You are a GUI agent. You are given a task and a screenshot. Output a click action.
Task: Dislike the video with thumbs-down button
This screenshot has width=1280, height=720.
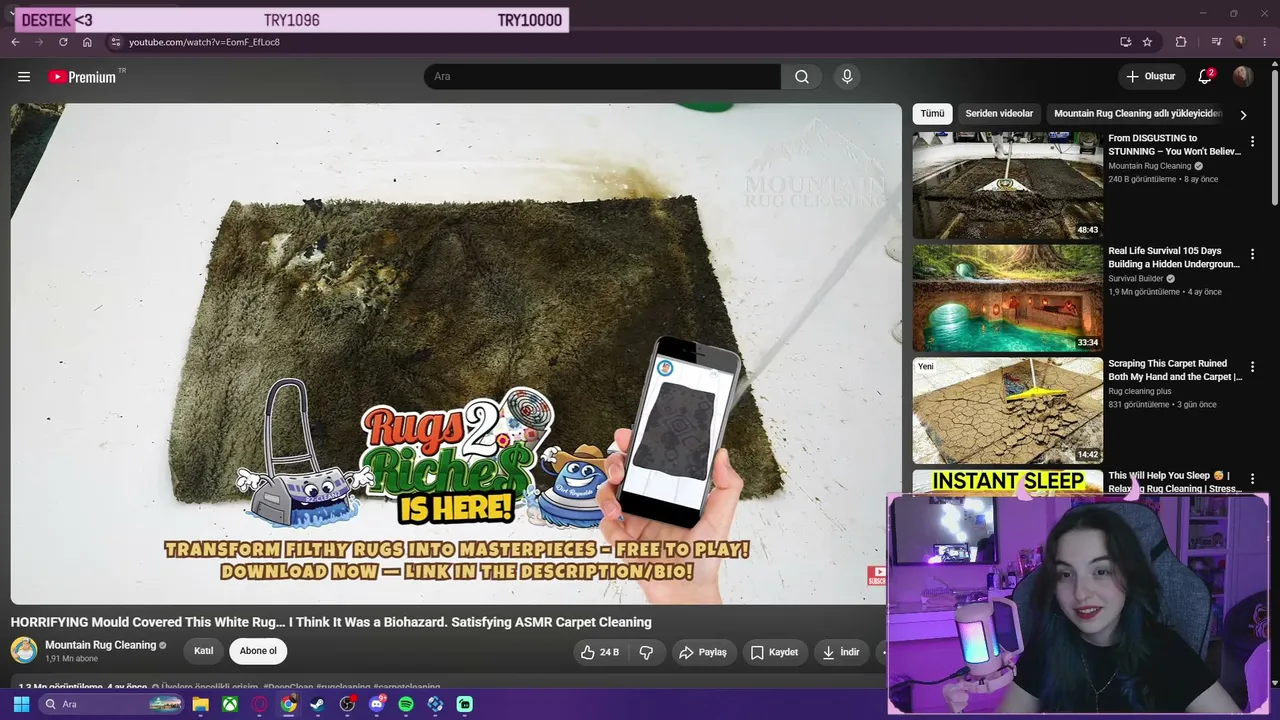pyautogui.click(x=646, y=652)
